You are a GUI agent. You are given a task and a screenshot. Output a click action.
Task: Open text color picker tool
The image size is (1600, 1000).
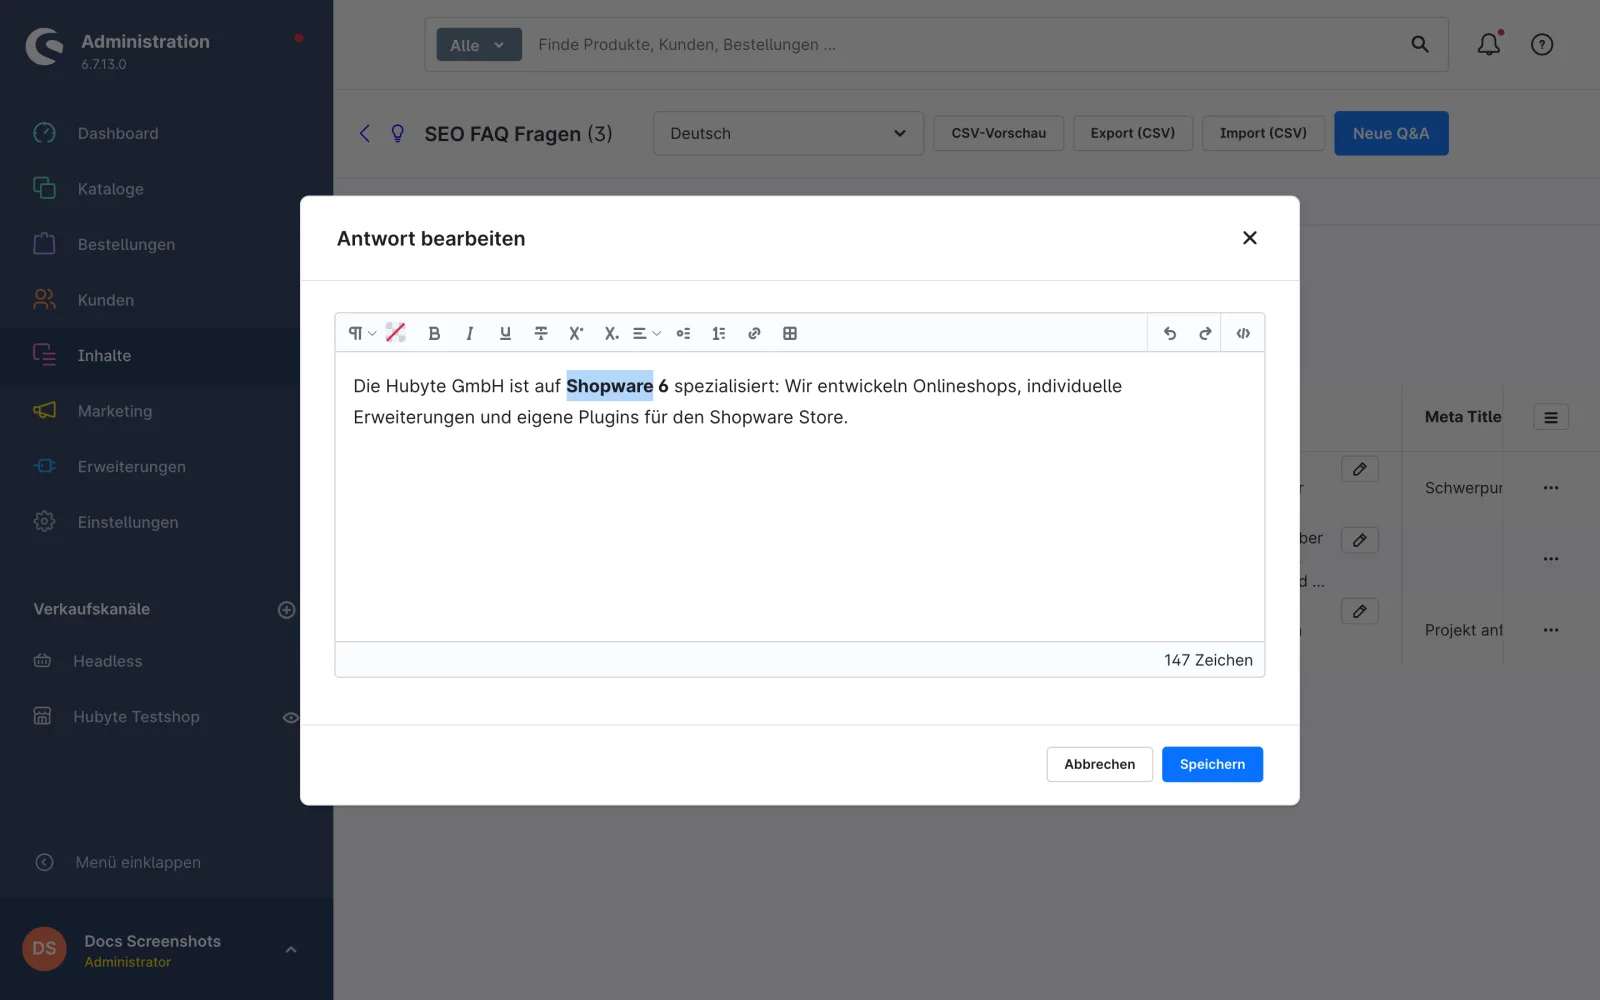click(396, 333)
